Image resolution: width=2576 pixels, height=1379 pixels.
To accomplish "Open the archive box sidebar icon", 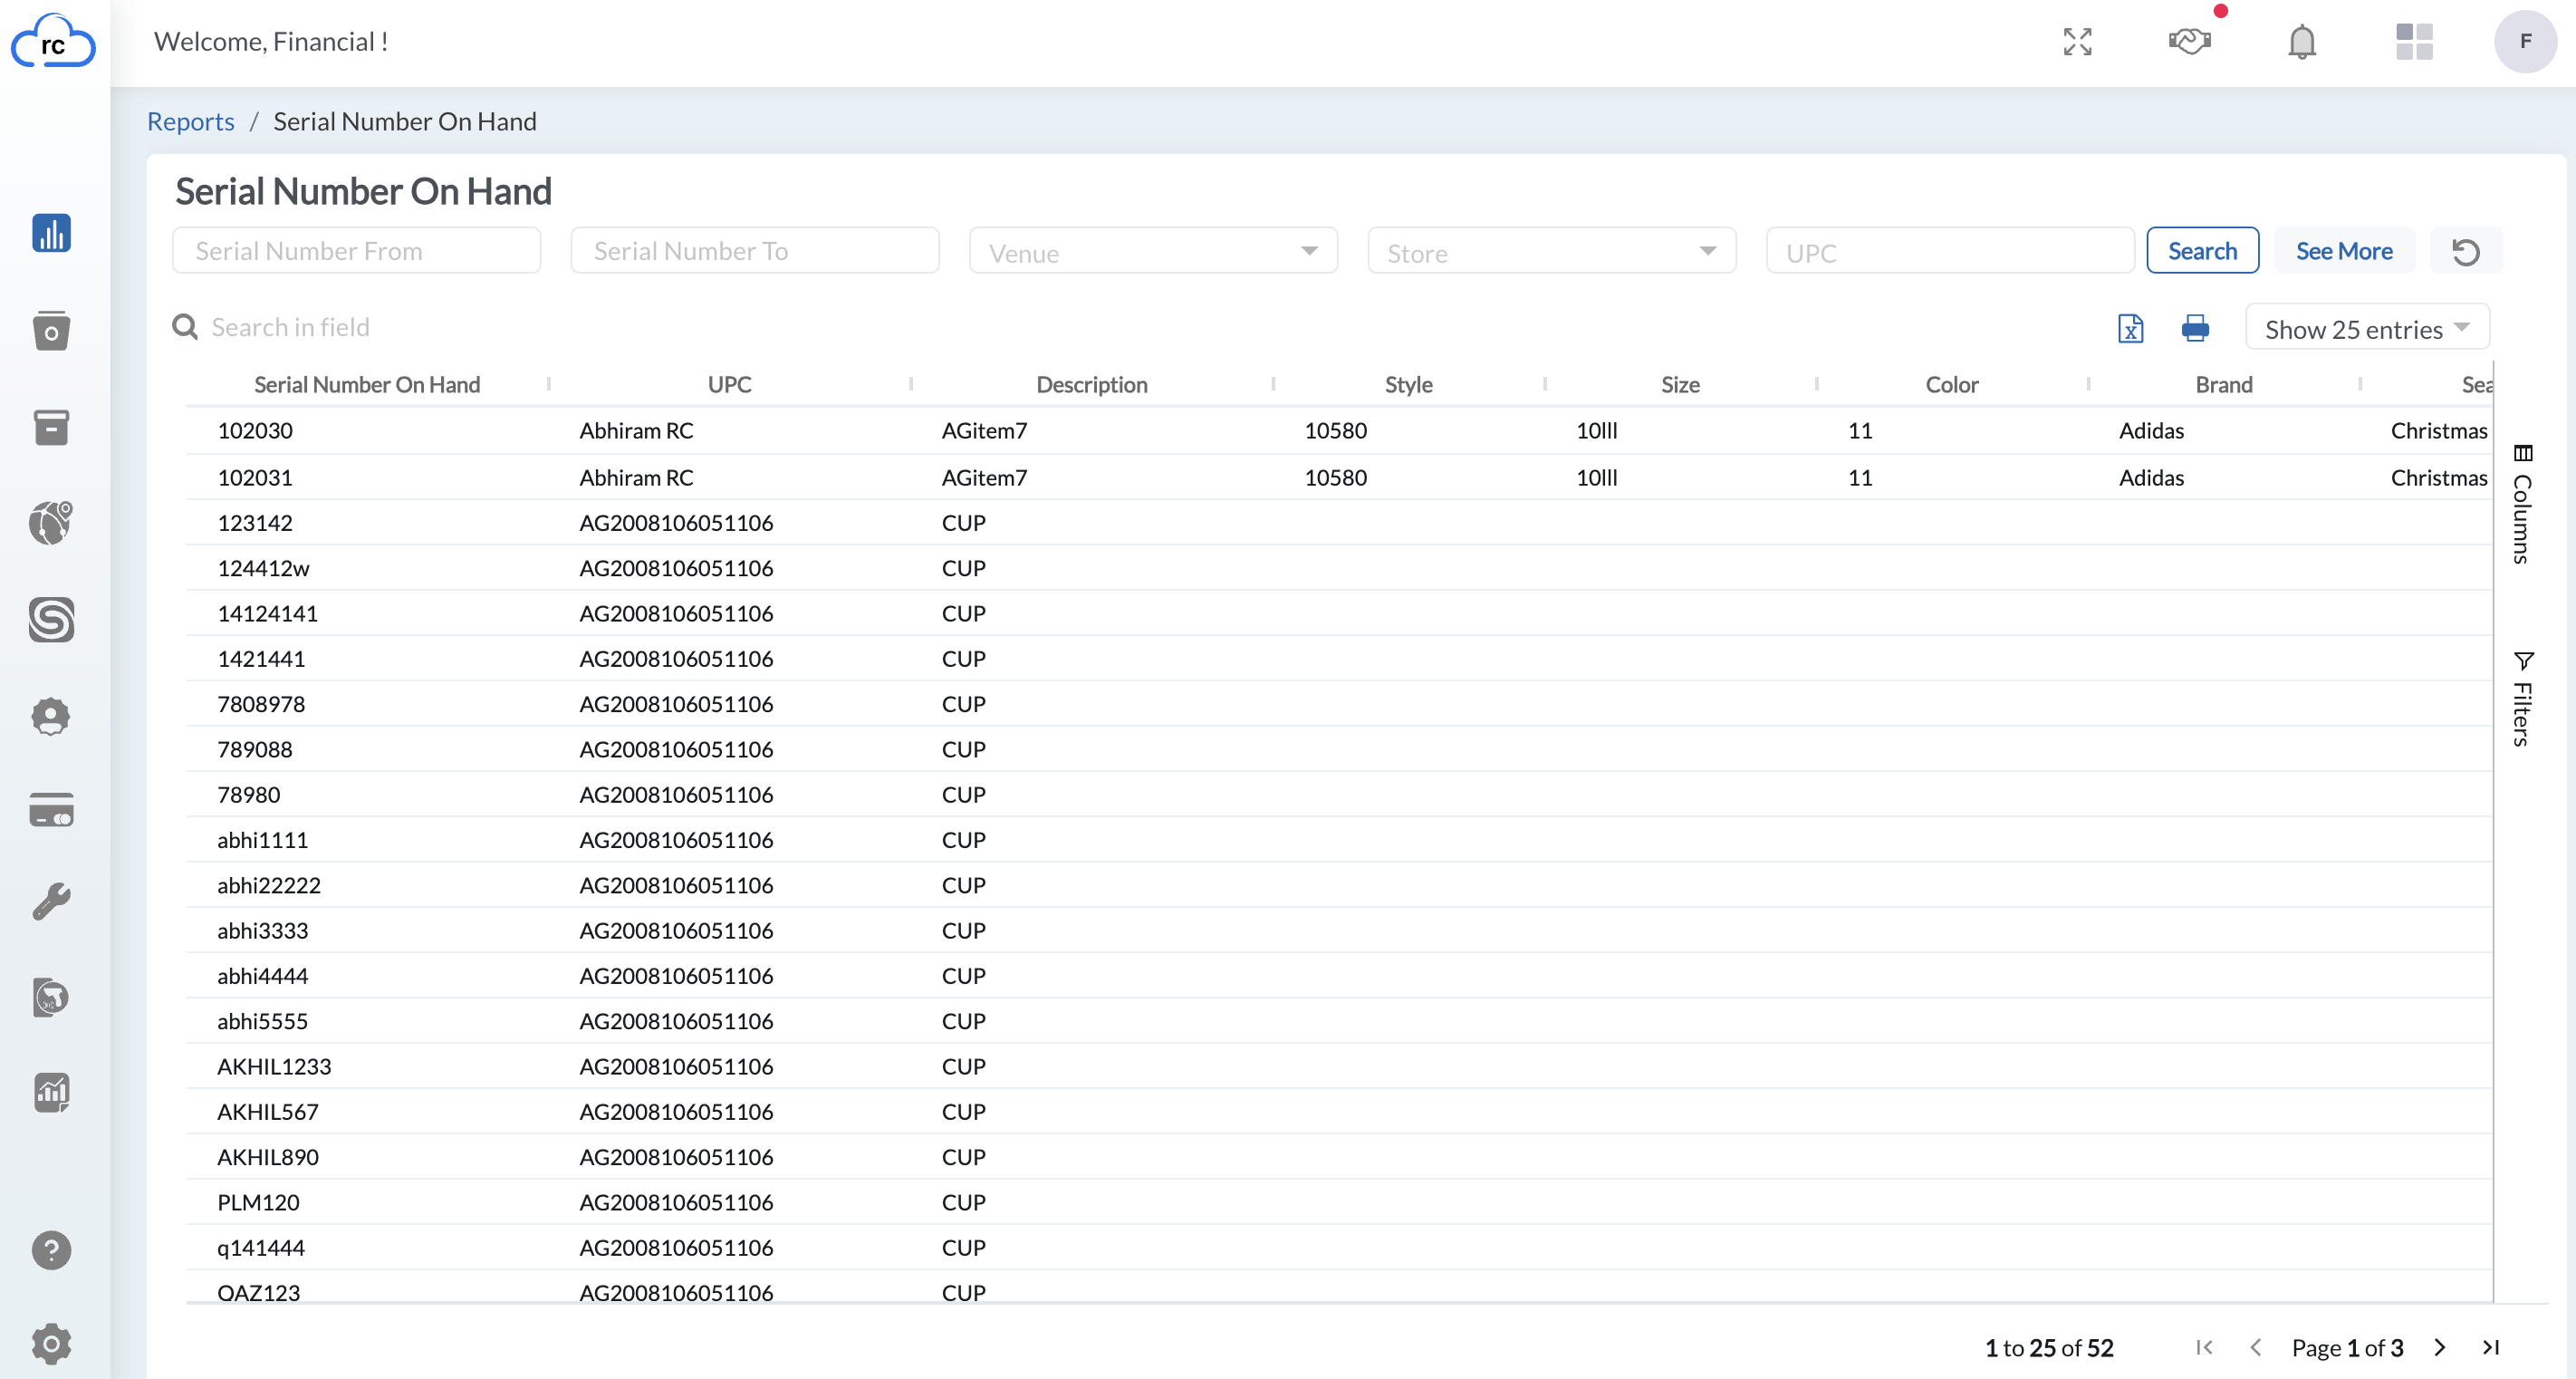I will click(x=51, y=427).
